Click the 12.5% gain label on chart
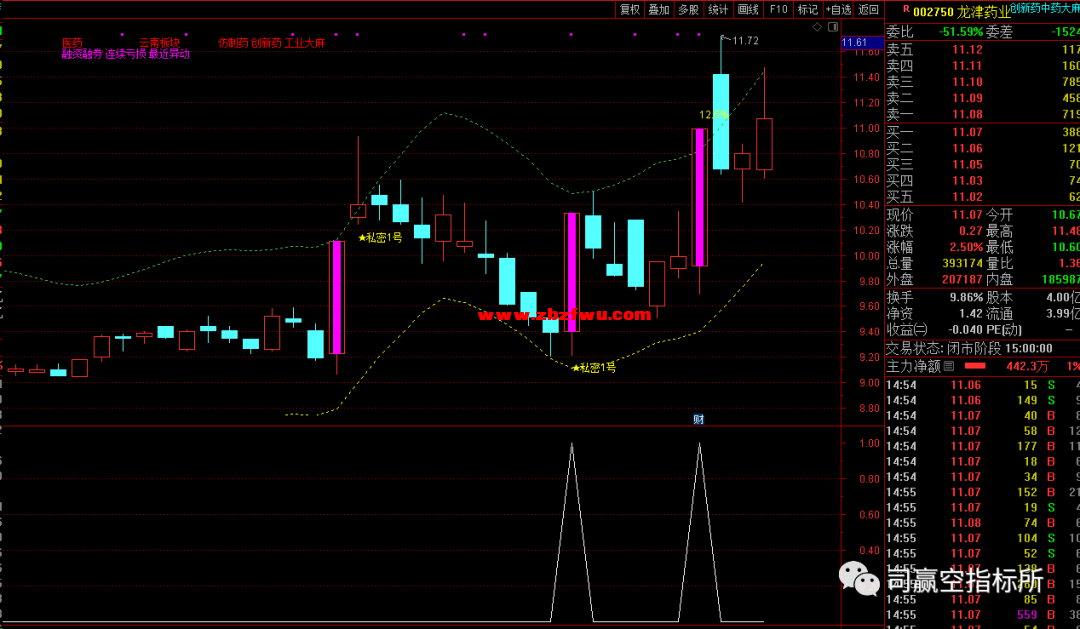 click(714, 115)
